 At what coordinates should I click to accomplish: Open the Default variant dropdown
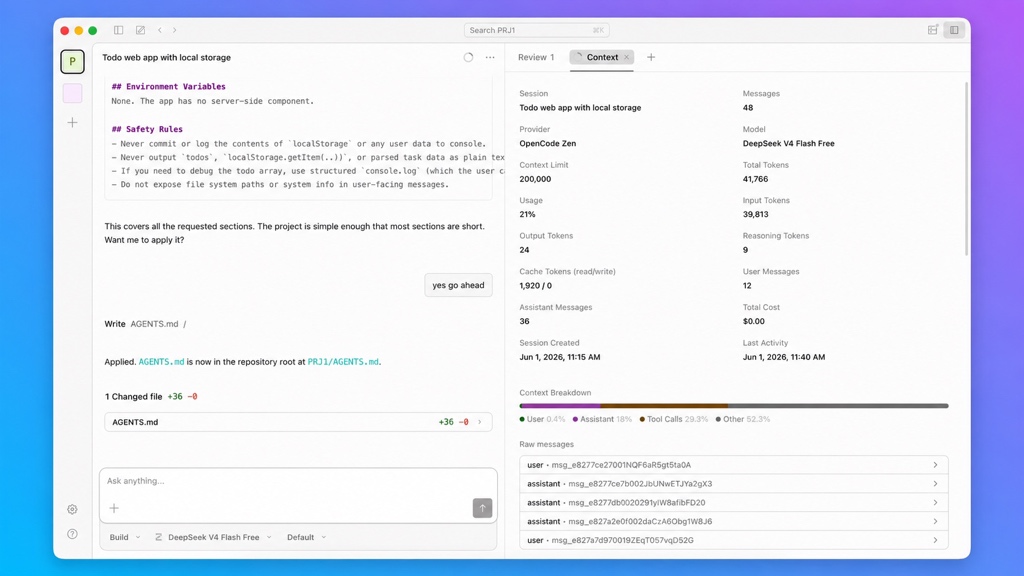pos(306,537)
